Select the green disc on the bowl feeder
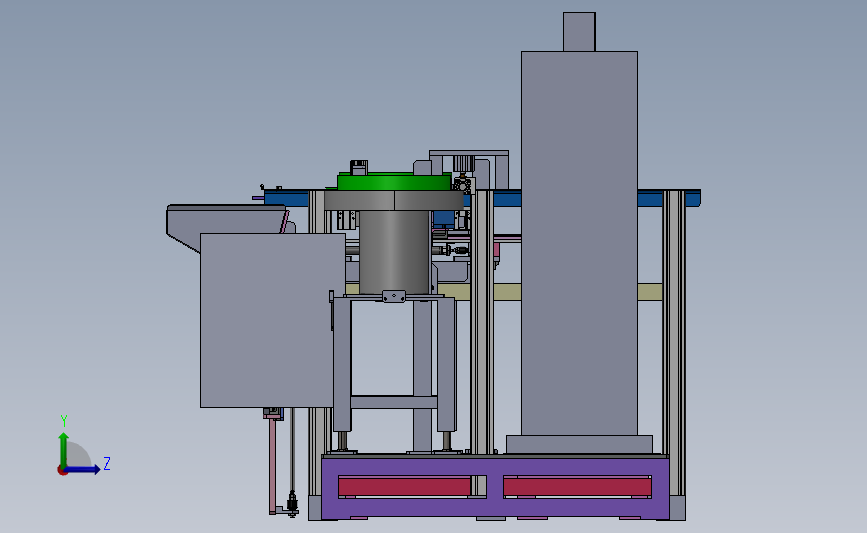 pos(394,181)
